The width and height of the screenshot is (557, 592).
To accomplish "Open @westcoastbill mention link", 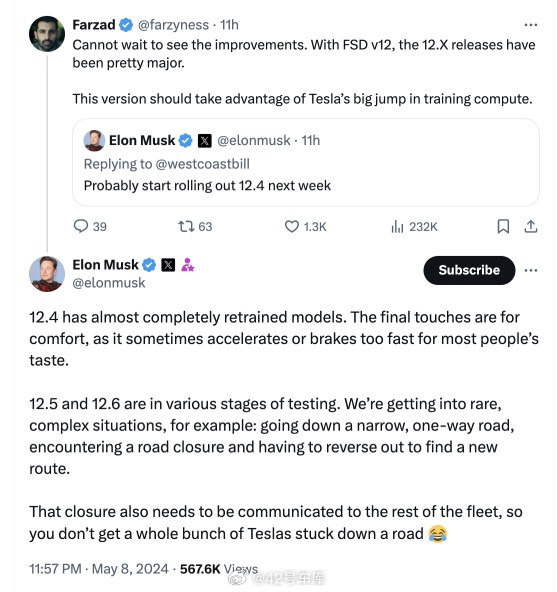I will (202, 164).
